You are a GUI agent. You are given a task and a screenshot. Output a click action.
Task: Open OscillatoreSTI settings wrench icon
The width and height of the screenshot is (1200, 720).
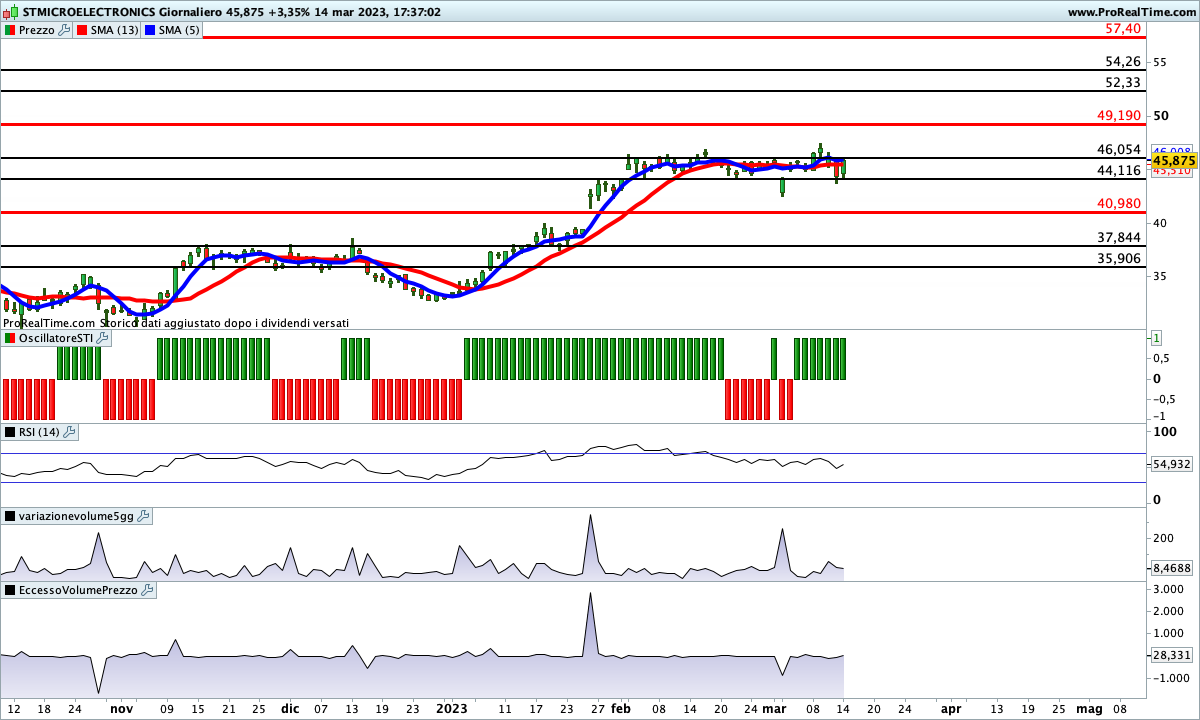click(103, 340)
